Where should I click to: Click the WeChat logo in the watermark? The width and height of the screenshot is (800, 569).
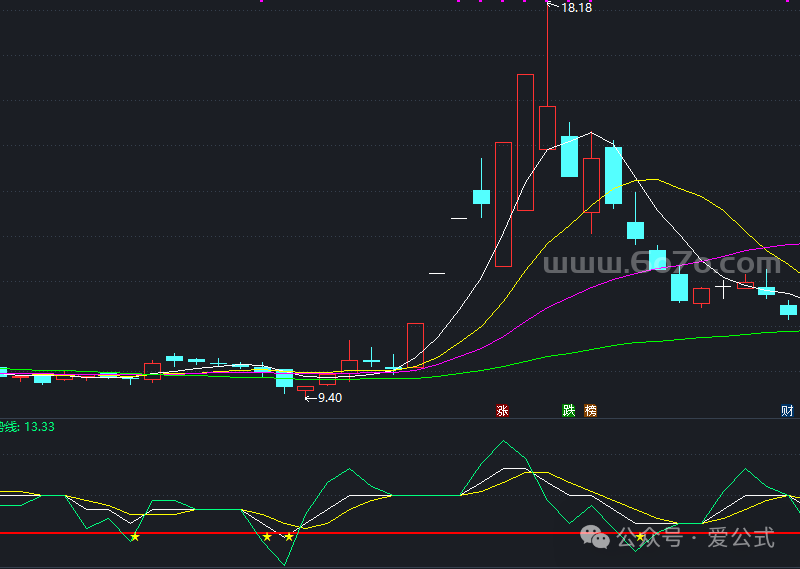coord(600,539)
